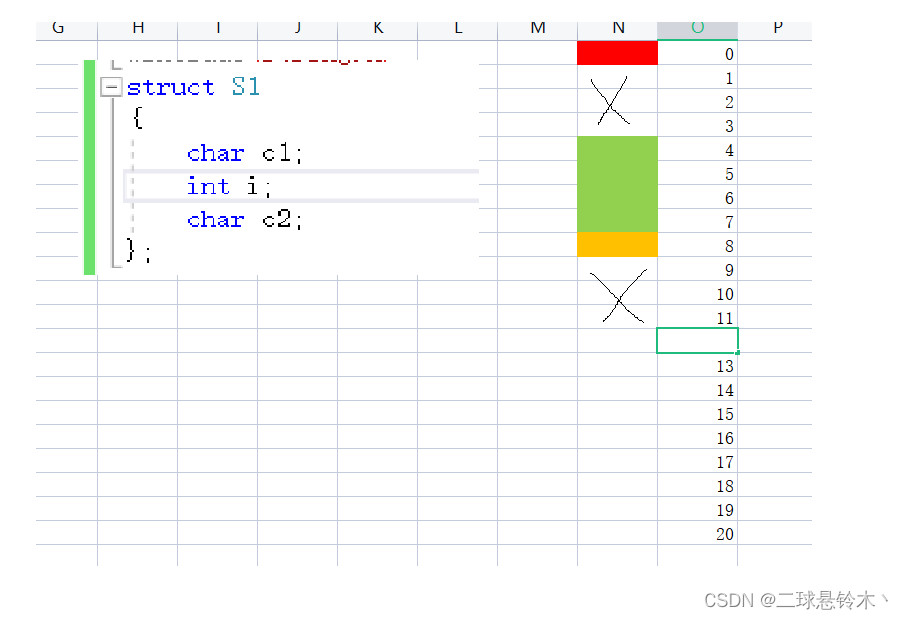The height and width of the screenshot is (619, 903).
Task: Click the empty selected cell in column O
Action: point(697,340)
